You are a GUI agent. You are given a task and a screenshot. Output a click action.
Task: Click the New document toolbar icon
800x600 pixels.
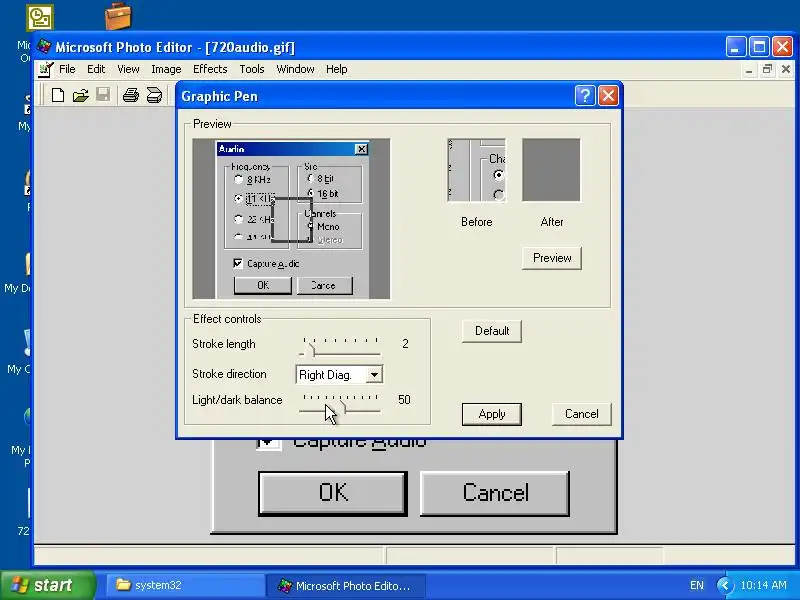(x=58, y=95)
